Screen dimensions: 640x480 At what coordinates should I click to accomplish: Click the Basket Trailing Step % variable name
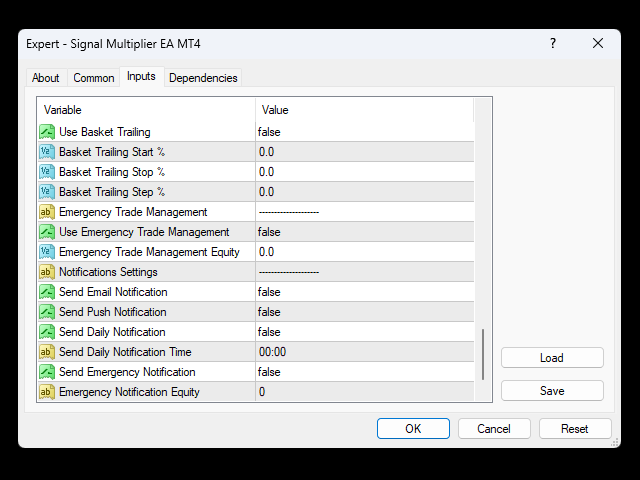coord(112,192)
